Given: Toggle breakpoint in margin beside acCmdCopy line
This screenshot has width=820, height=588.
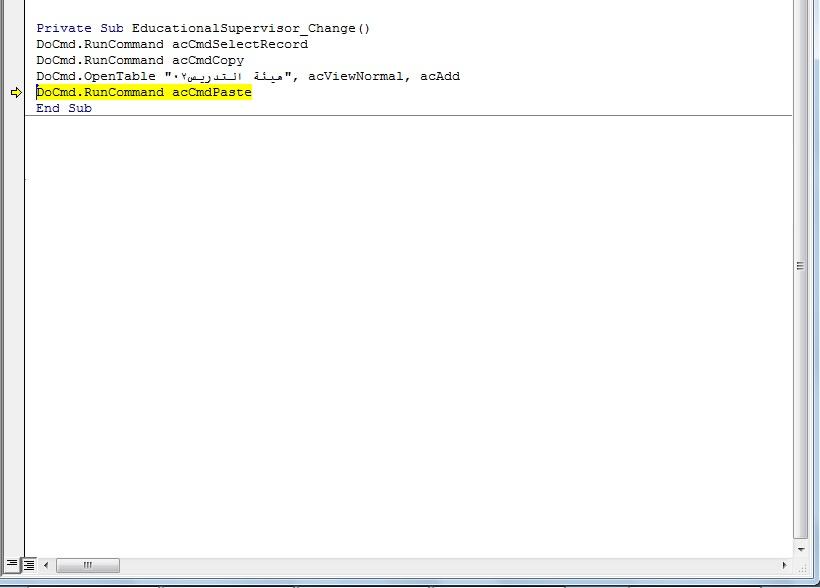Looking at the screenshot, I should pos(16,60).
